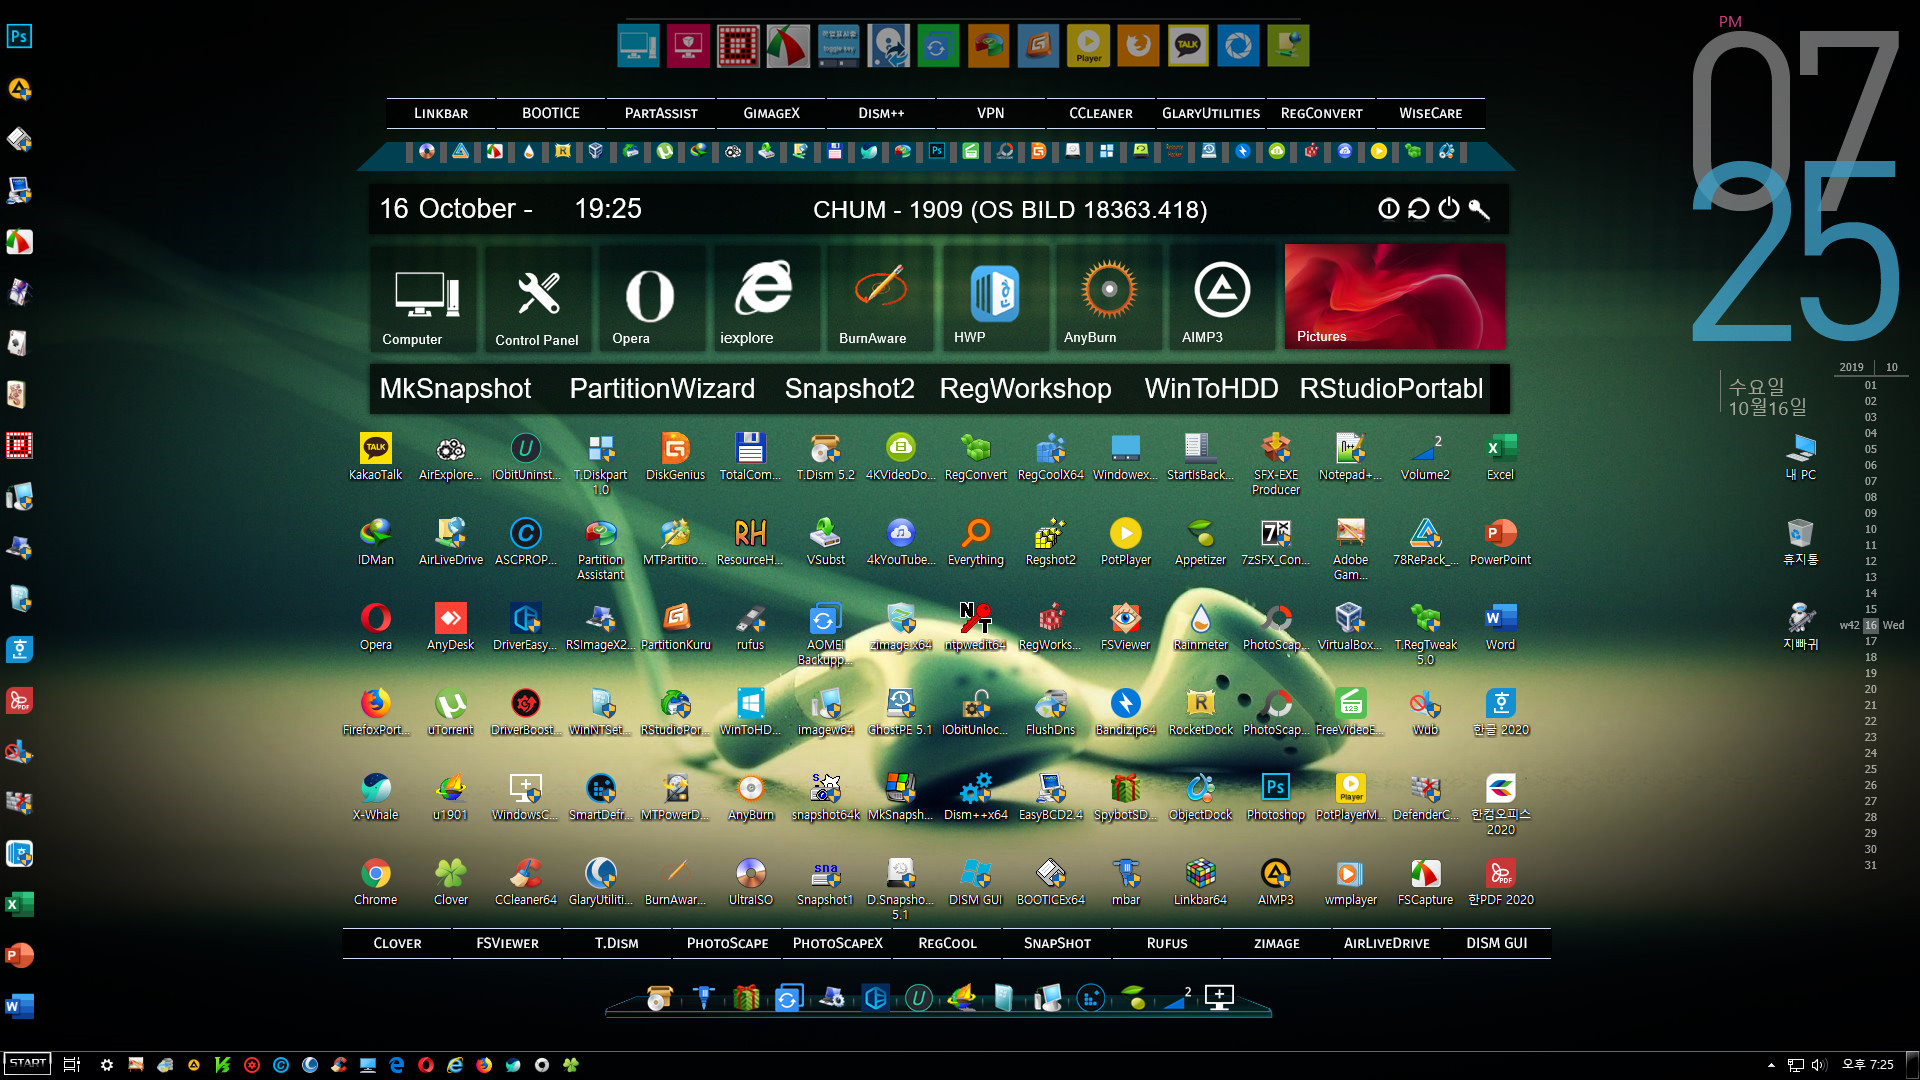Launch the WinToHDD text link
Screen dimensions: 1920x1080
tap(1211, 389)
